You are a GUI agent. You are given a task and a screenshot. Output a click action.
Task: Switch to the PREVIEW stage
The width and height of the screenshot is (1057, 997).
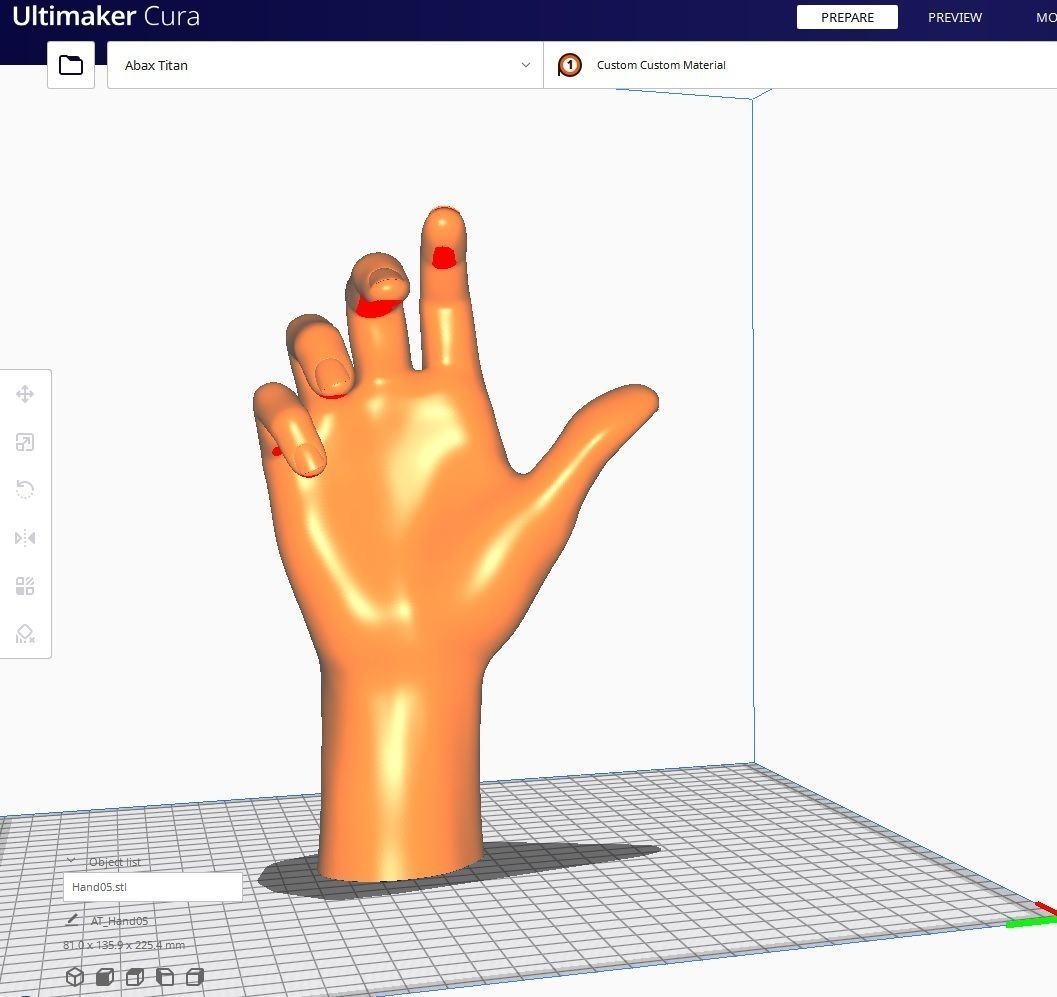click(x=955, y=18)
